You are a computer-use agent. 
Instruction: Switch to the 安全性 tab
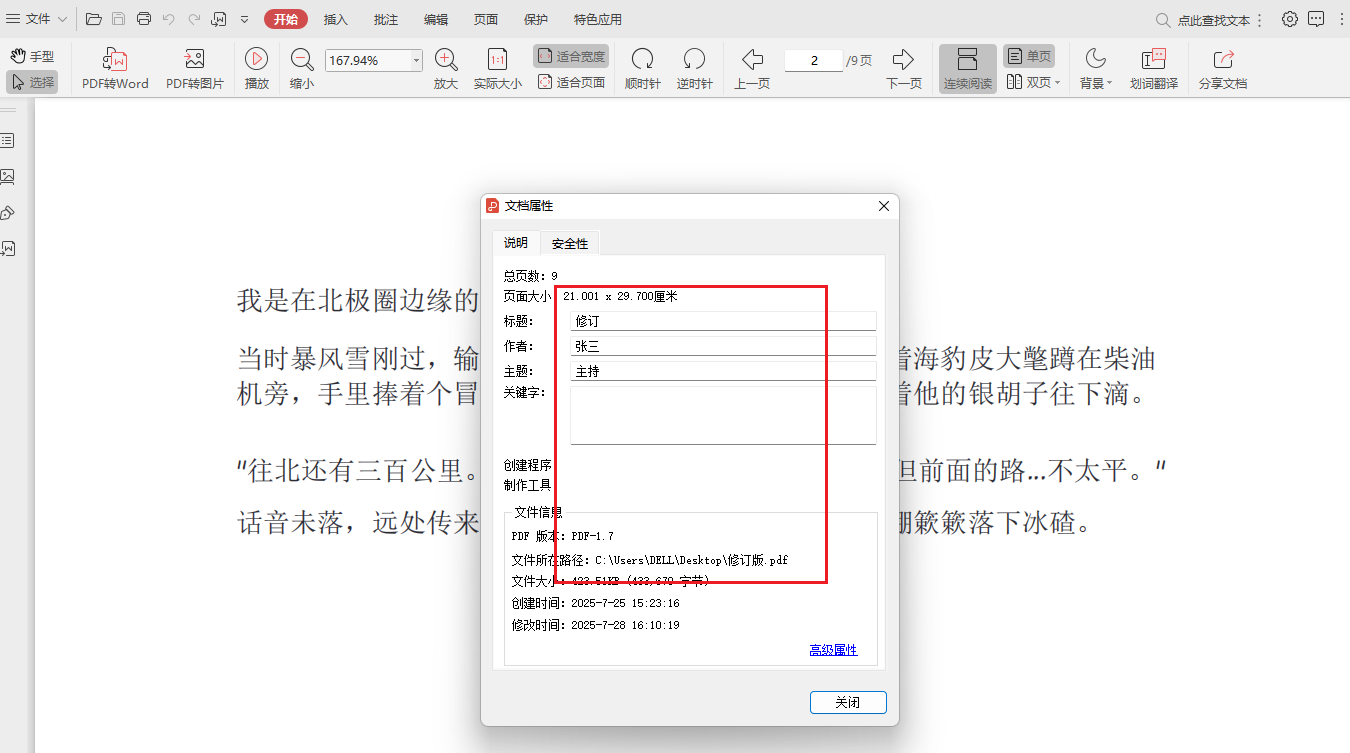point(569,242)
